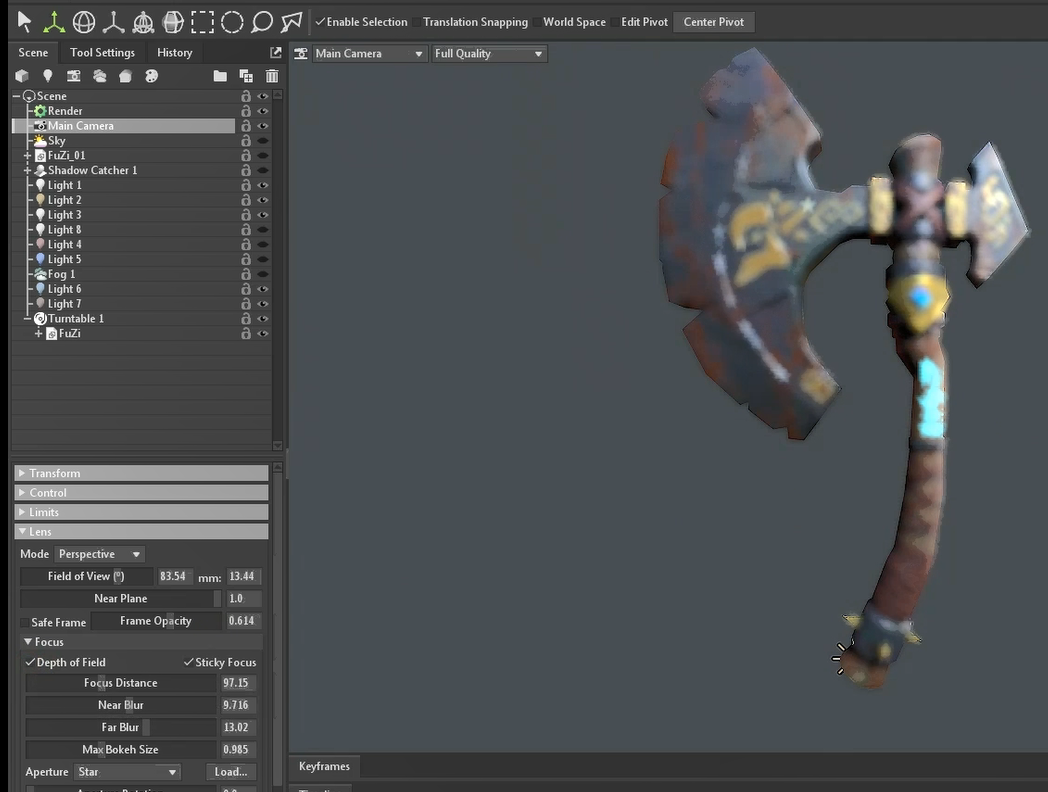Open the Full Quality dropdown
The width and height of the screenshot is (1048, 792).
click(x=489, y=53)
